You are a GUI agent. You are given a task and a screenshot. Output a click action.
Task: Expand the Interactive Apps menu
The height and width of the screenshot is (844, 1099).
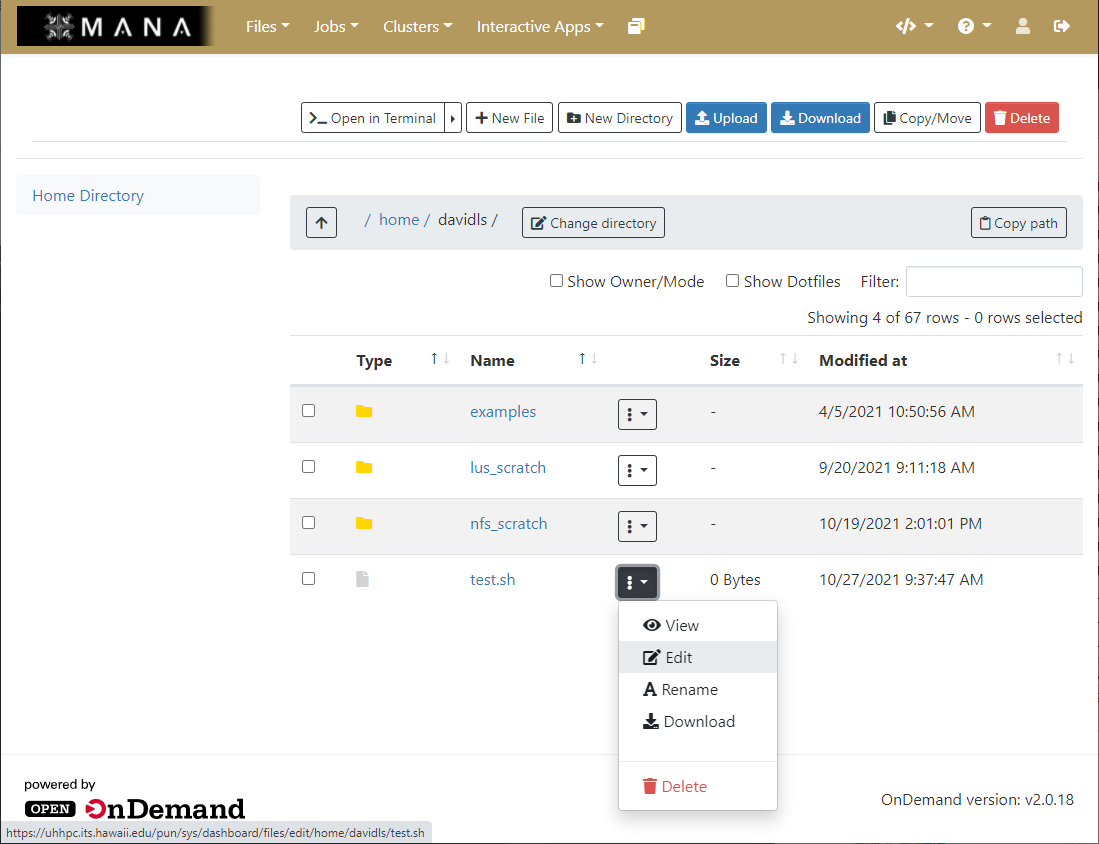coord(540,27)
